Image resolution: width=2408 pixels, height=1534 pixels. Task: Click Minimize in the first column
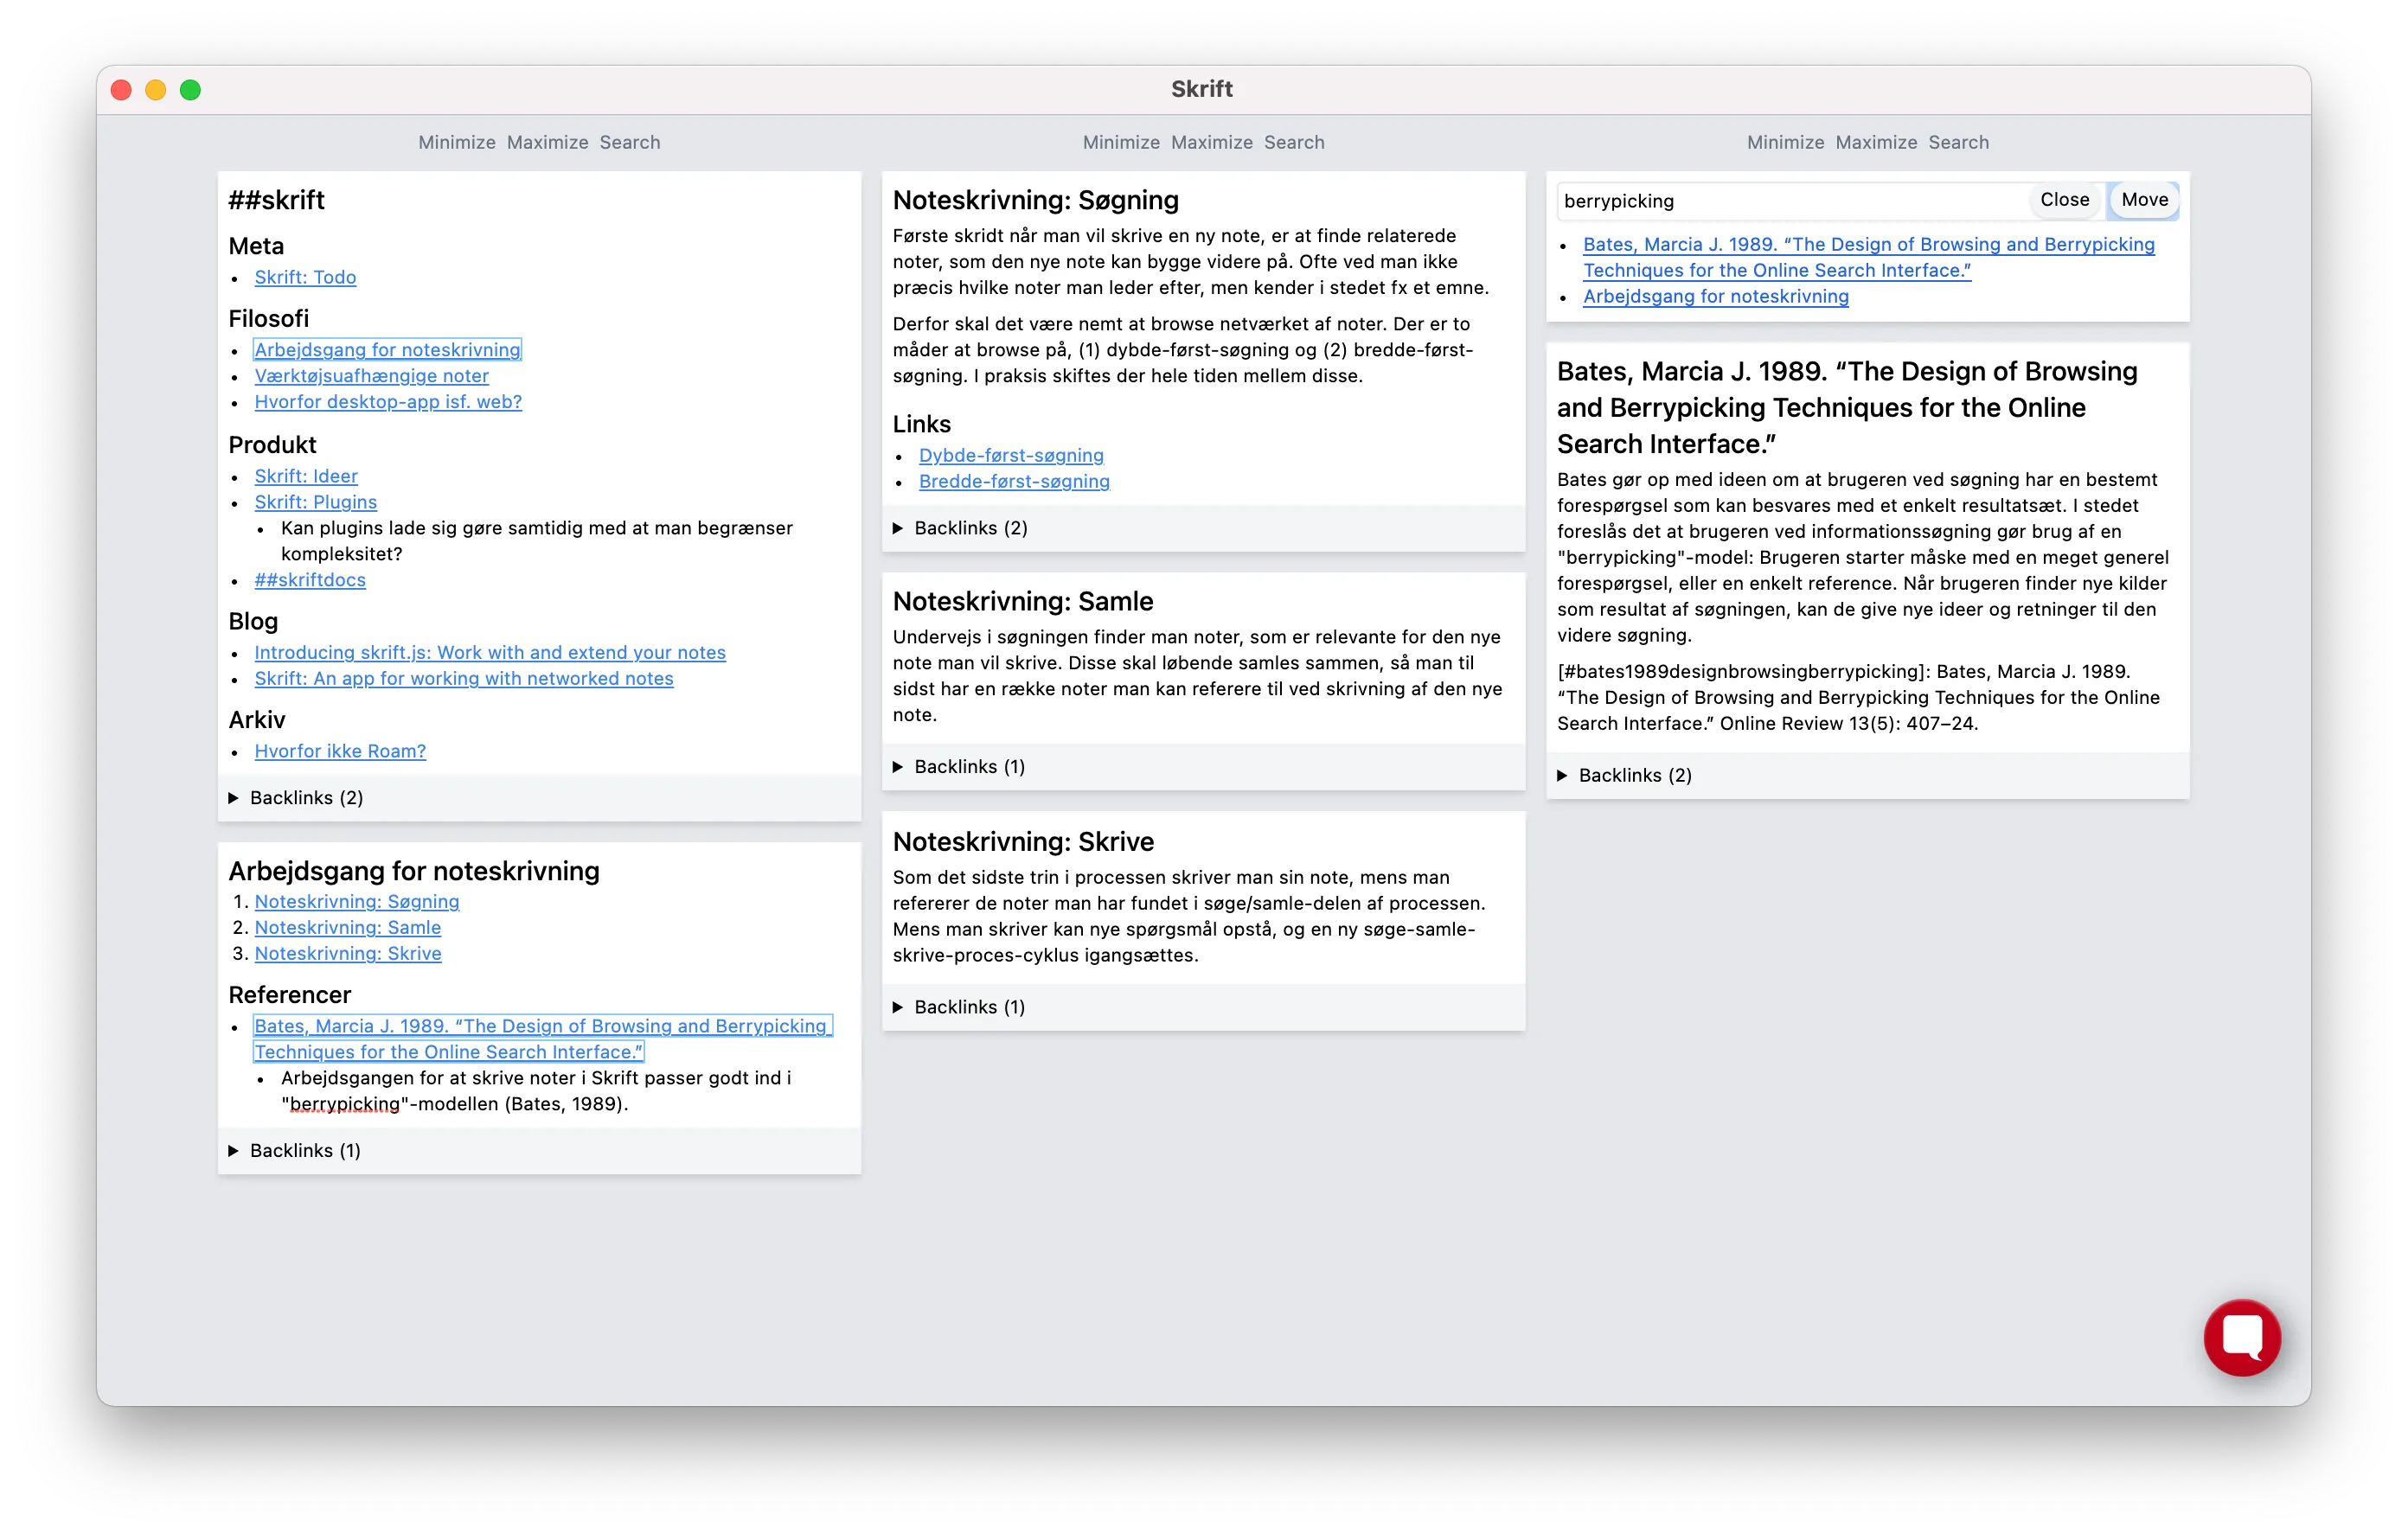(456, 142)
